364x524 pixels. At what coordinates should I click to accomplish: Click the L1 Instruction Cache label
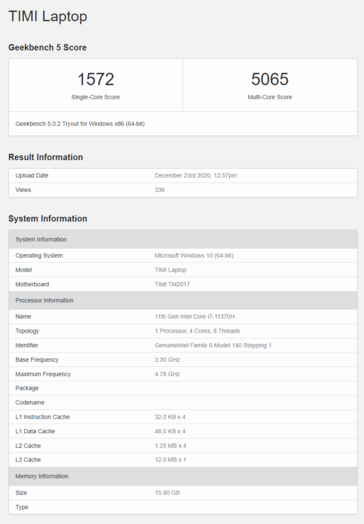[x=42, y=417]
